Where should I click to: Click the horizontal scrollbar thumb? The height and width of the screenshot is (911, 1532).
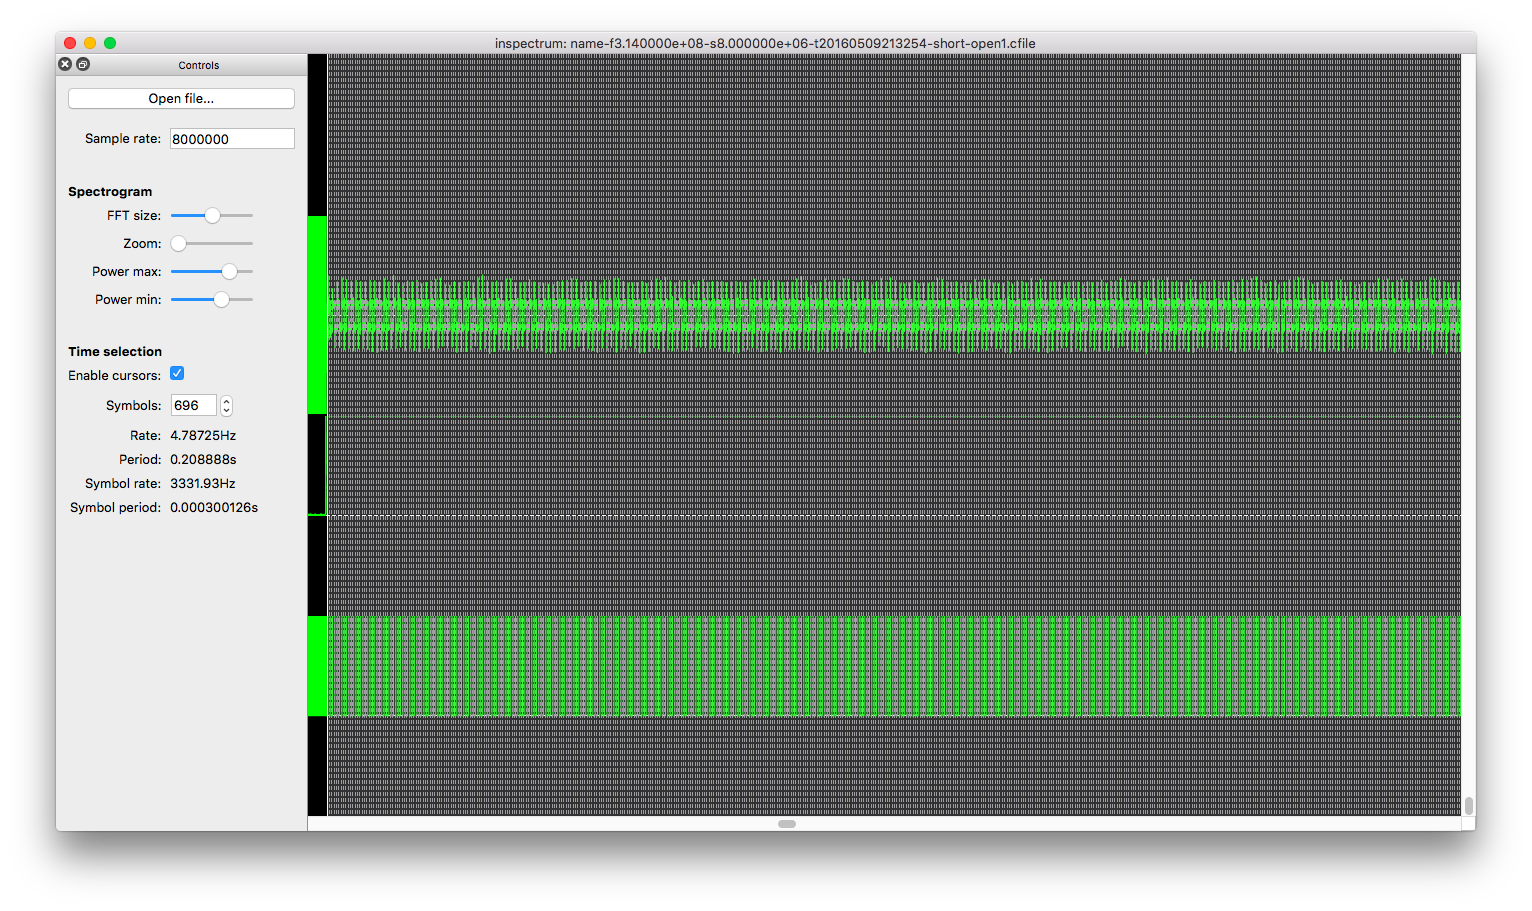787,824
